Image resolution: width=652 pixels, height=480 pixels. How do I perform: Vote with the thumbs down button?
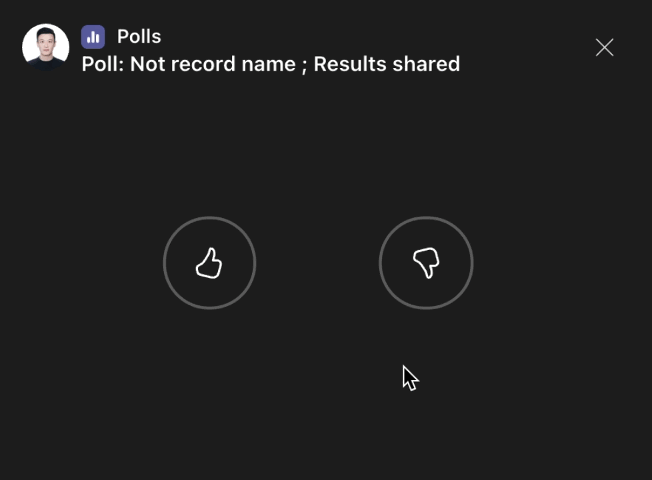(426, 263)
